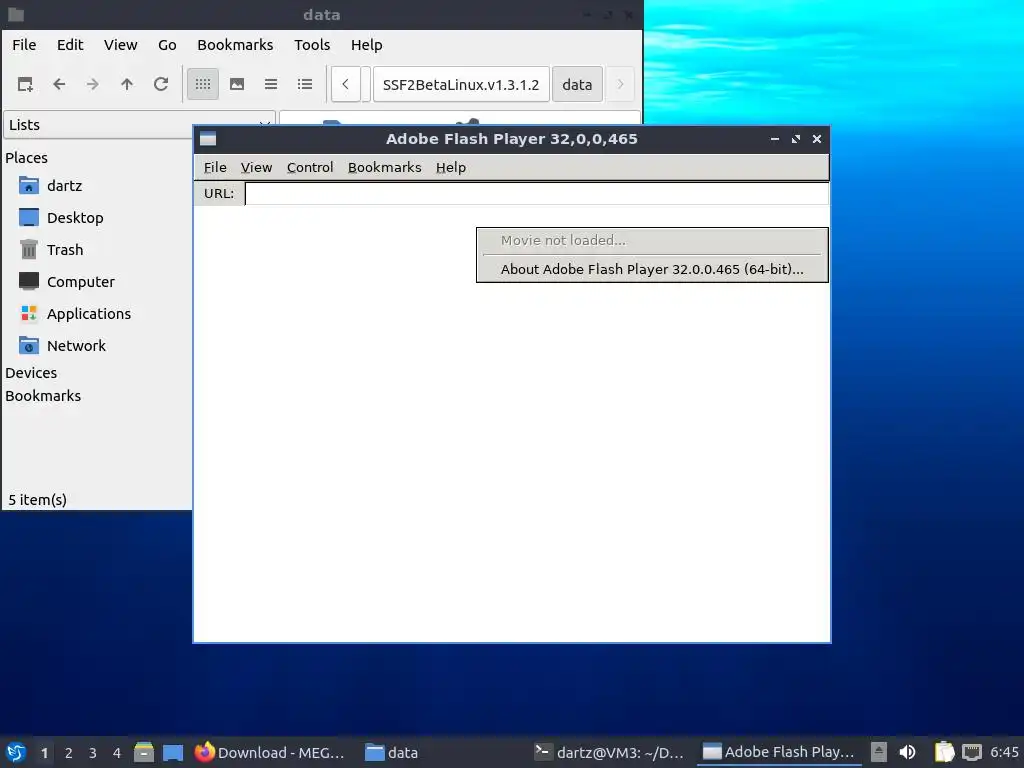Open Applications in the Places sidebar
Screen dimensions: 1024x768
tap(75, 313)
